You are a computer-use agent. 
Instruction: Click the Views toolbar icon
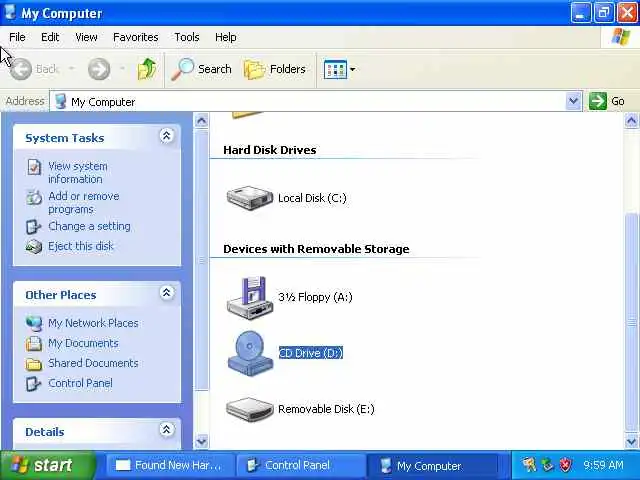(335, 69)
